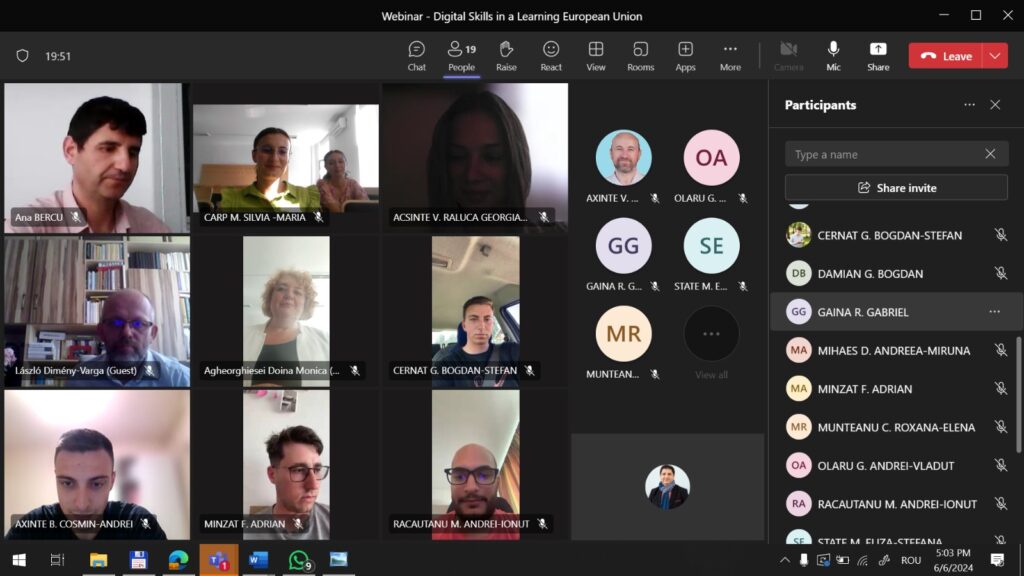Open more options for GAINA R. GABRIEL

[x=994, y=312]
